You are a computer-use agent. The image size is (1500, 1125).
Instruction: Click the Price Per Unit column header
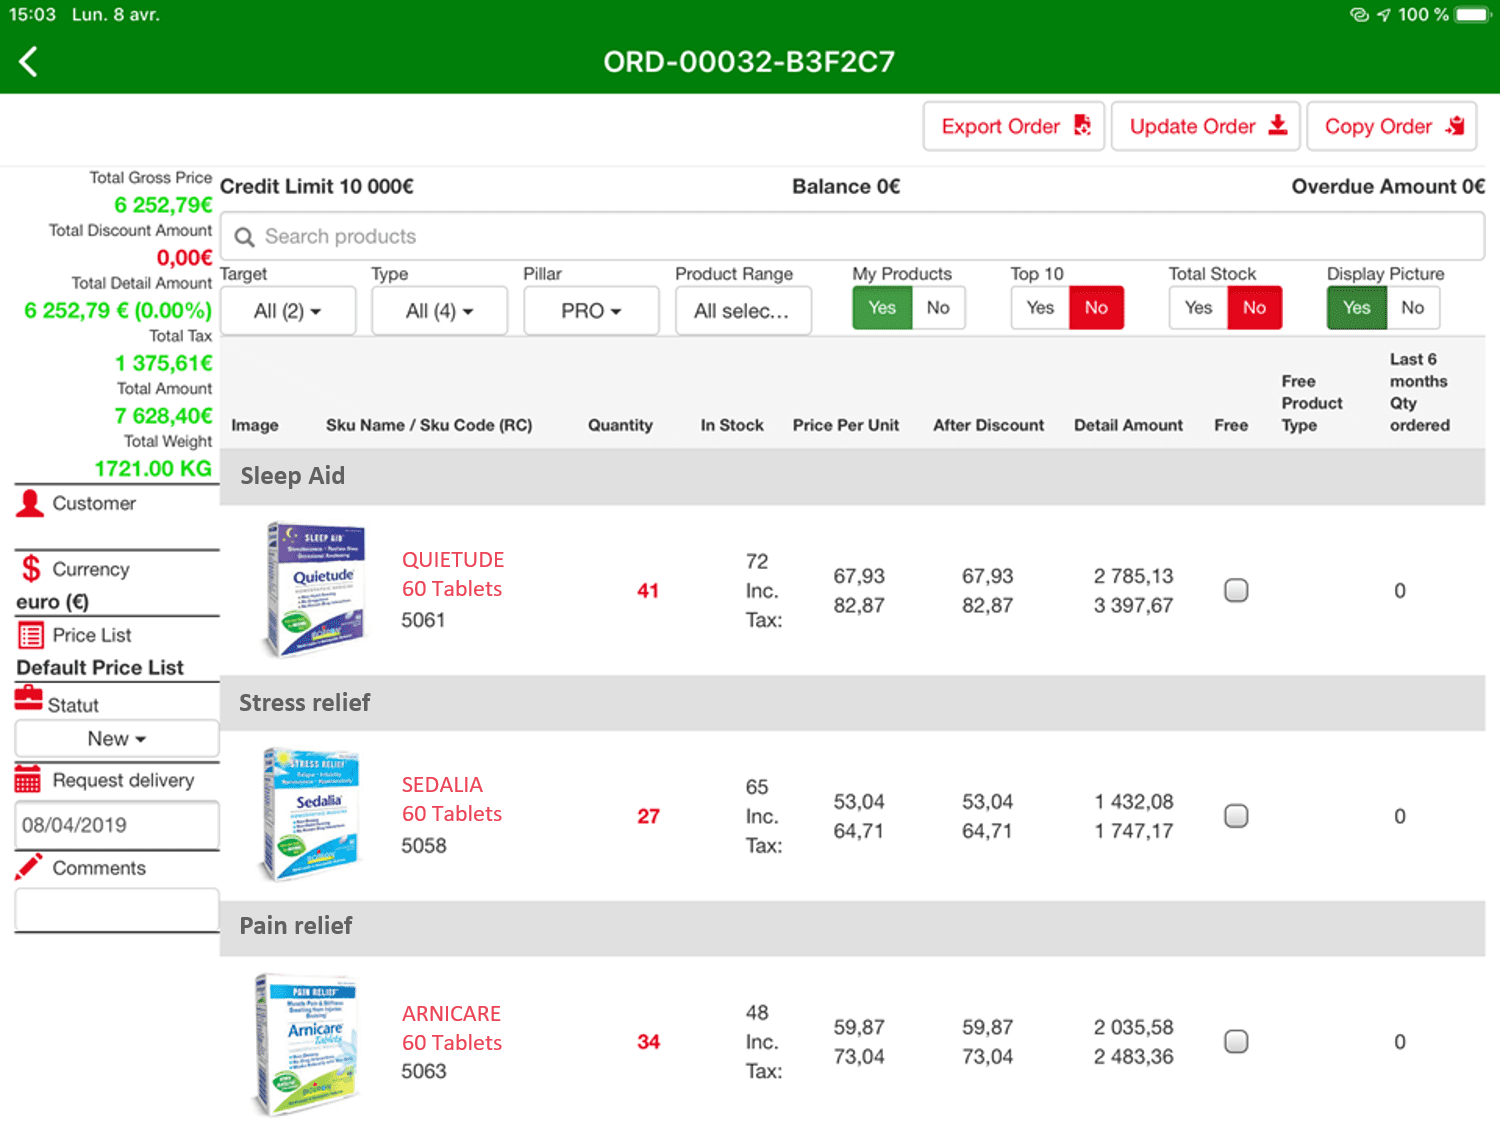tap(846, 425)
